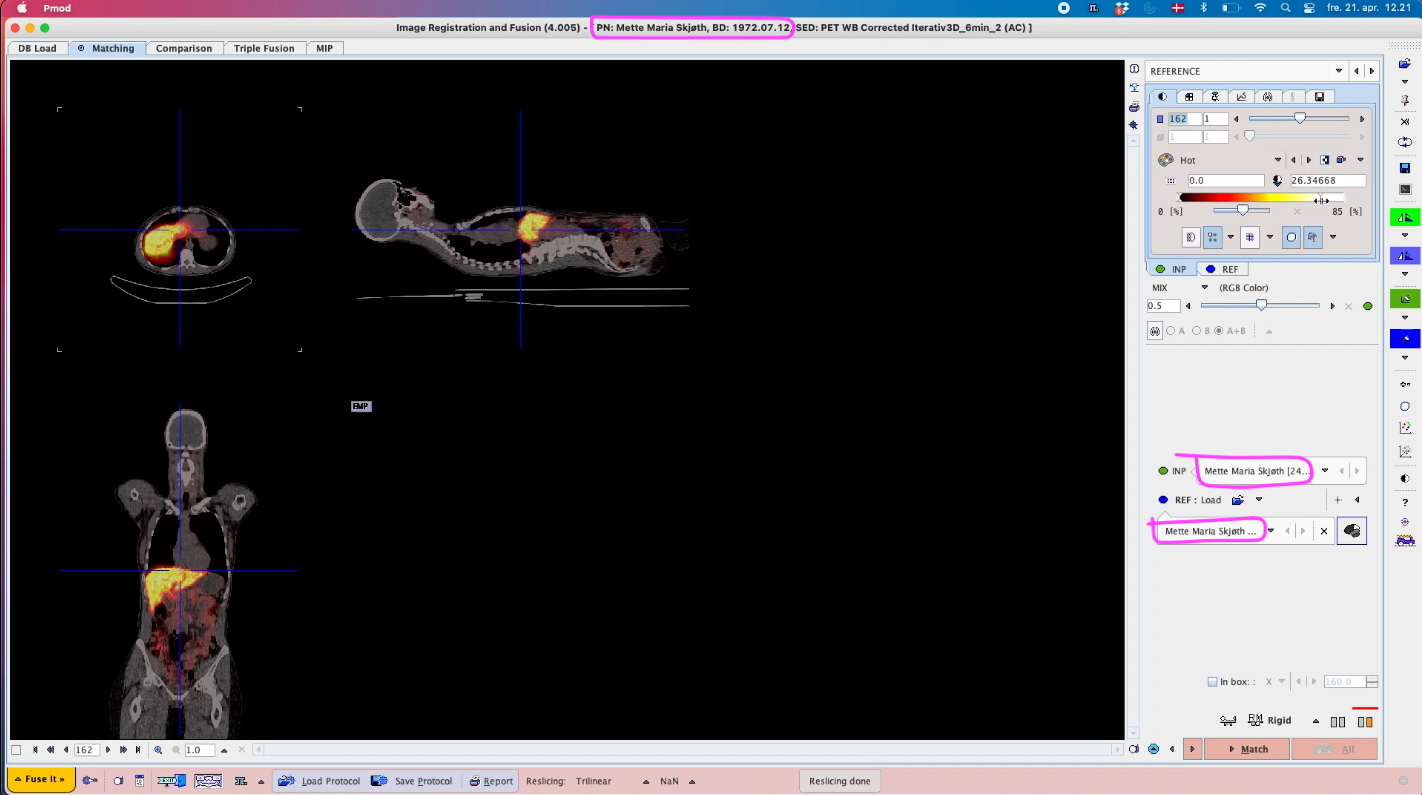Open the MIP tab
Image resolution: width=1422 pixels, height=795 pixels.
pyautogui.click(x=324, y=48)
